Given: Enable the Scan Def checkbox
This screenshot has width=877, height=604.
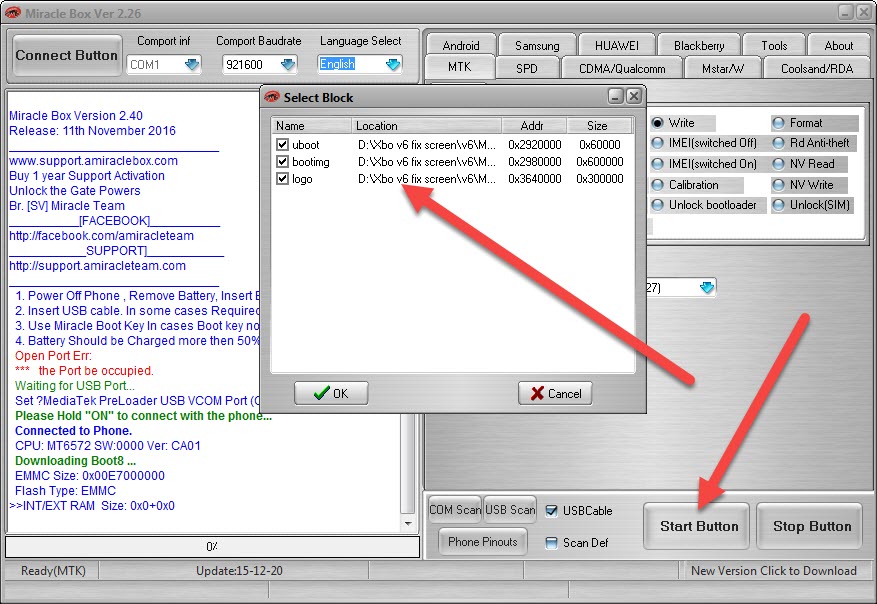Looking at the screenshot, I should tap(551, 542).
